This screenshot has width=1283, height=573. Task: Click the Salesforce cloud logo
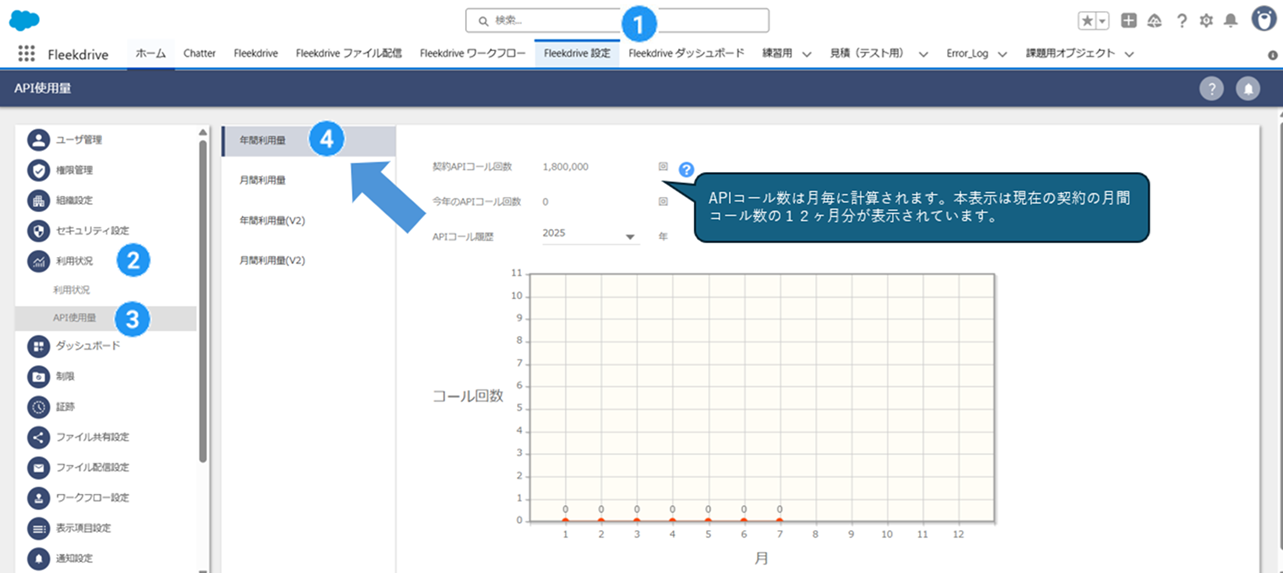coord(25,19)
